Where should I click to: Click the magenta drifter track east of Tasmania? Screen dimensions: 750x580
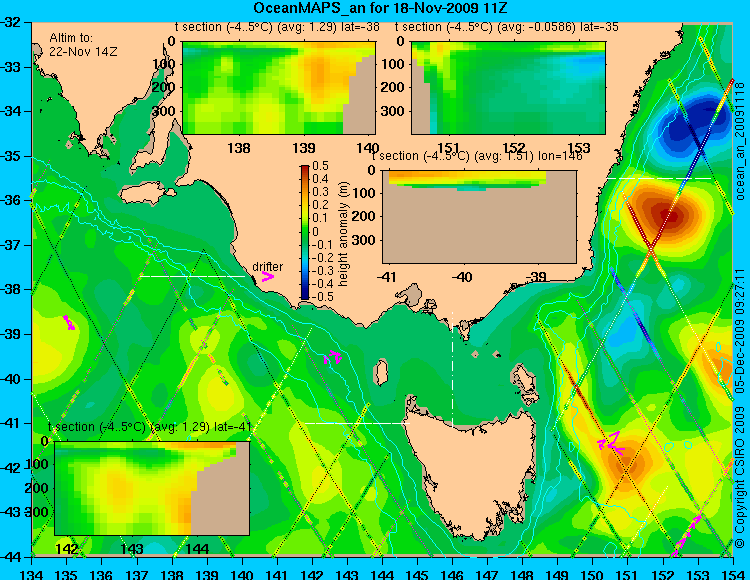point(611,442)
